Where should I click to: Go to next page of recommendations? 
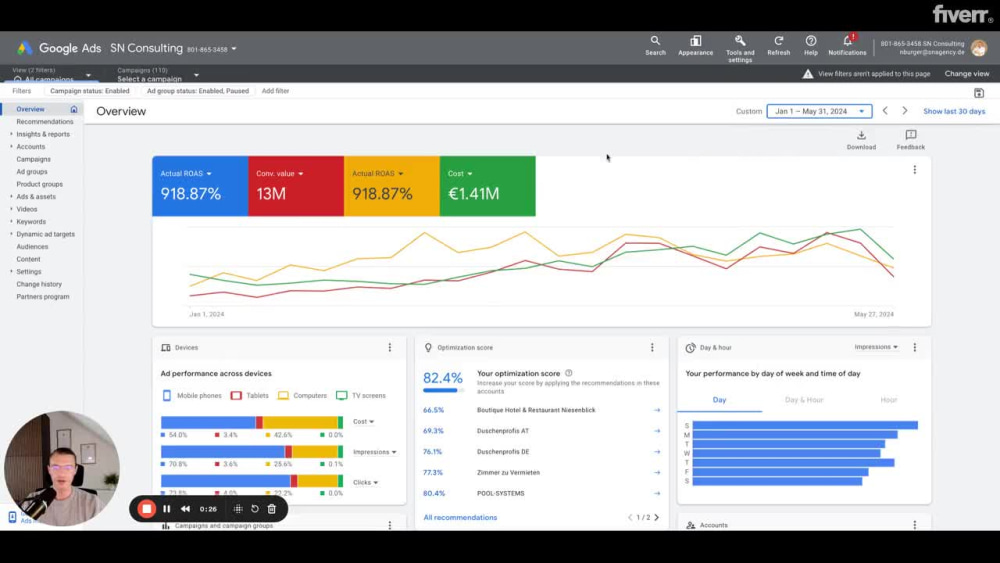(657, 517)
